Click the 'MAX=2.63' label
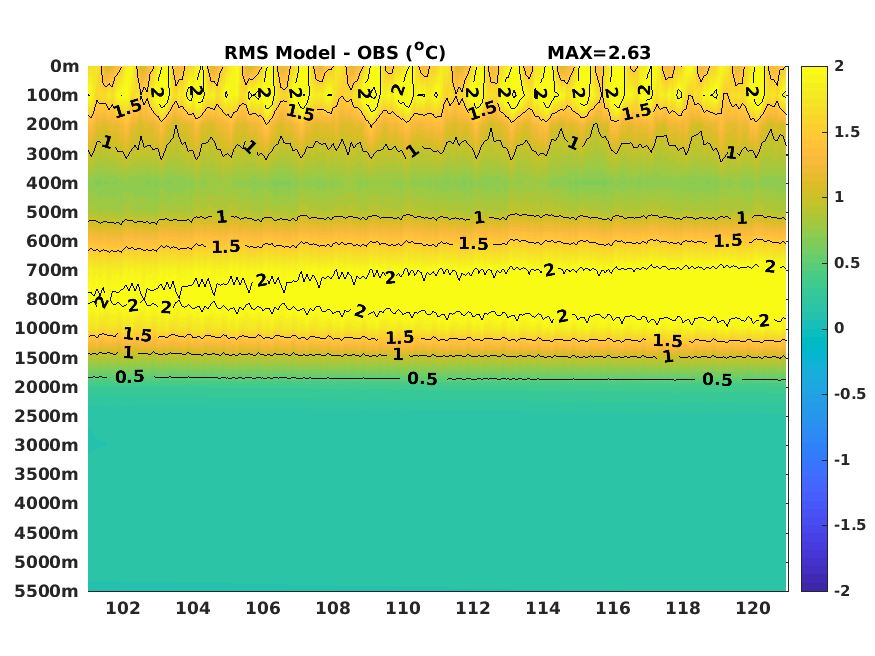The width and height of the screenshot is (875, 656). click(599, 52)
